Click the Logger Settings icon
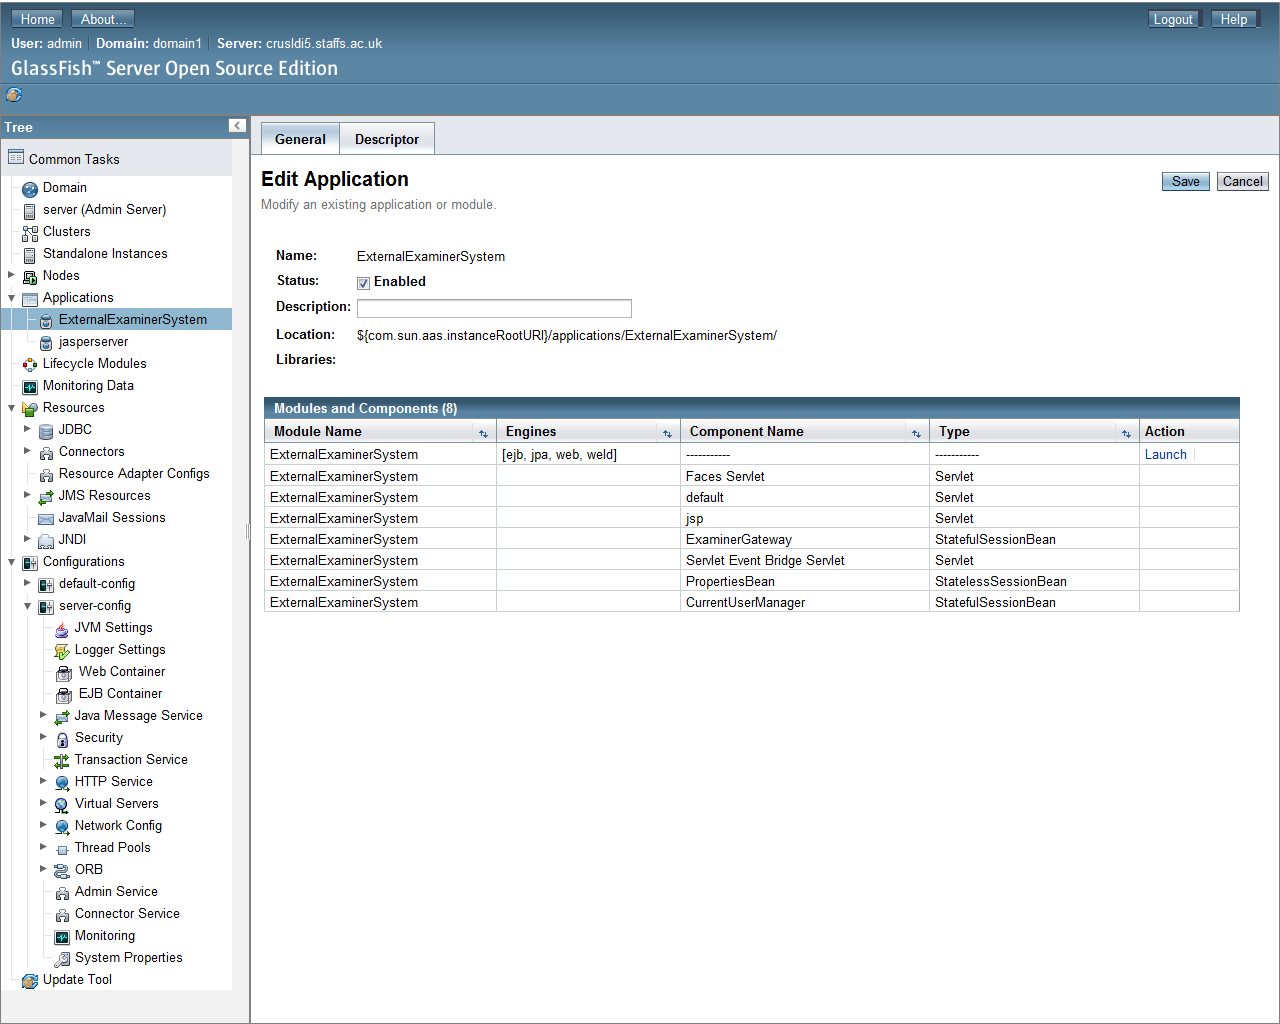 pos(62,650)
